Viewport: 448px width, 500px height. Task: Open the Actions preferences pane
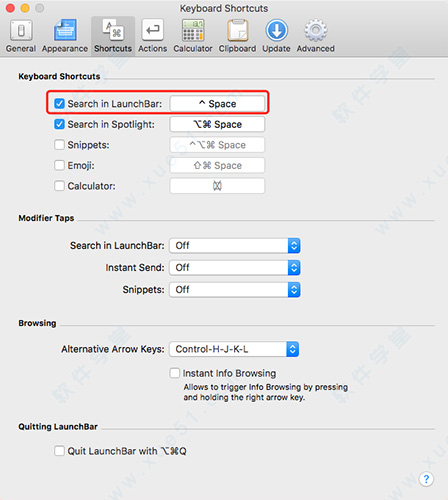[x=153, y=36]
